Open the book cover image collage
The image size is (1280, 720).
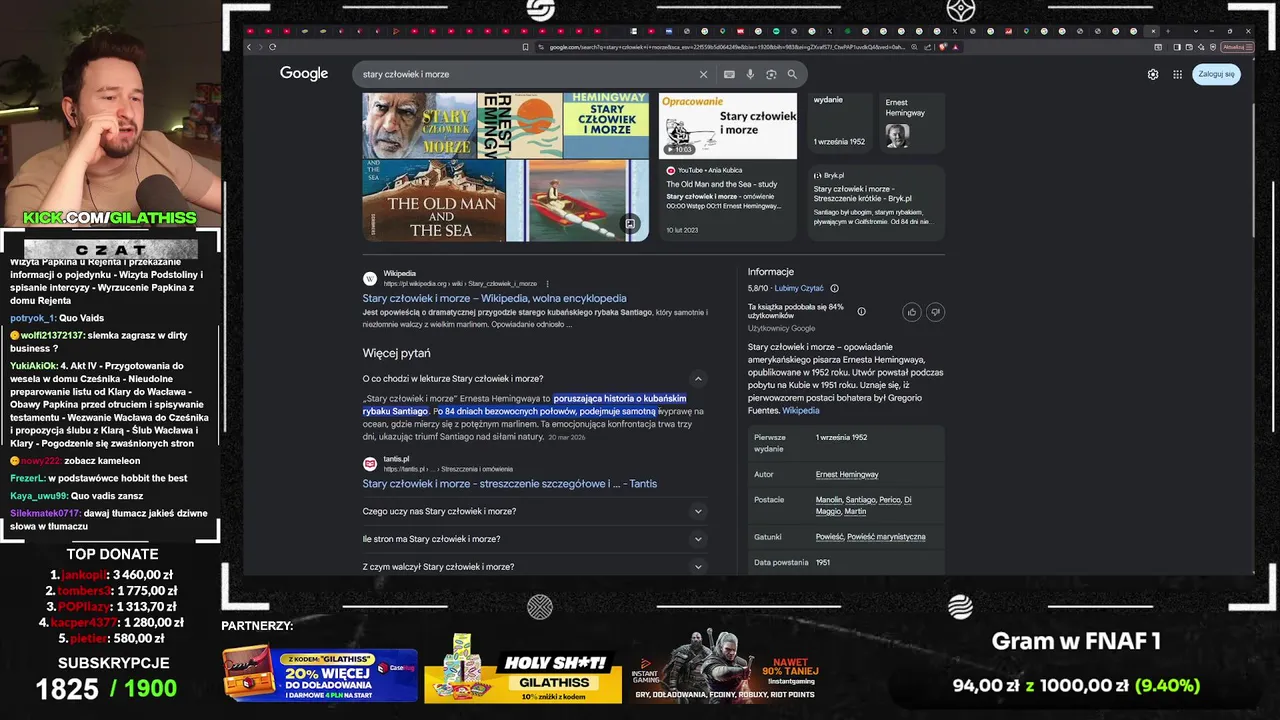click(x=505, y=167)
